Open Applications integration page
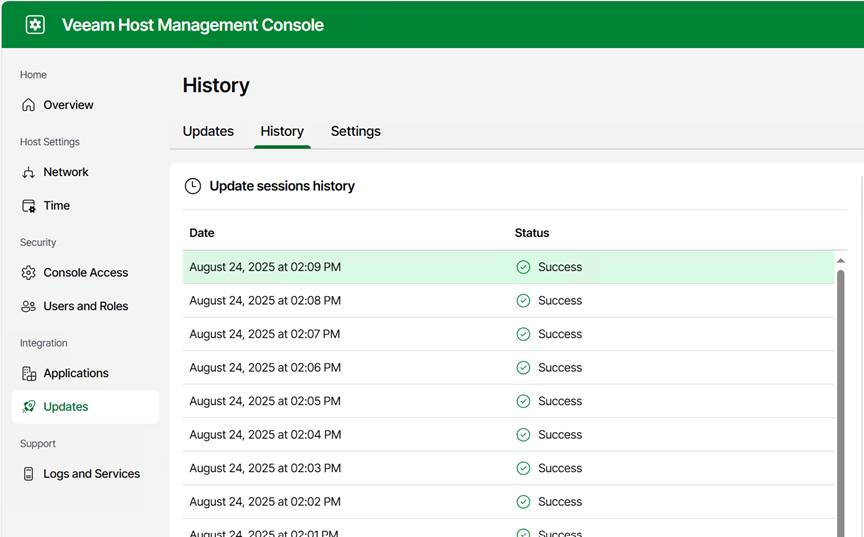The width and height of the screenshot is (864, 537). point(85,373)
